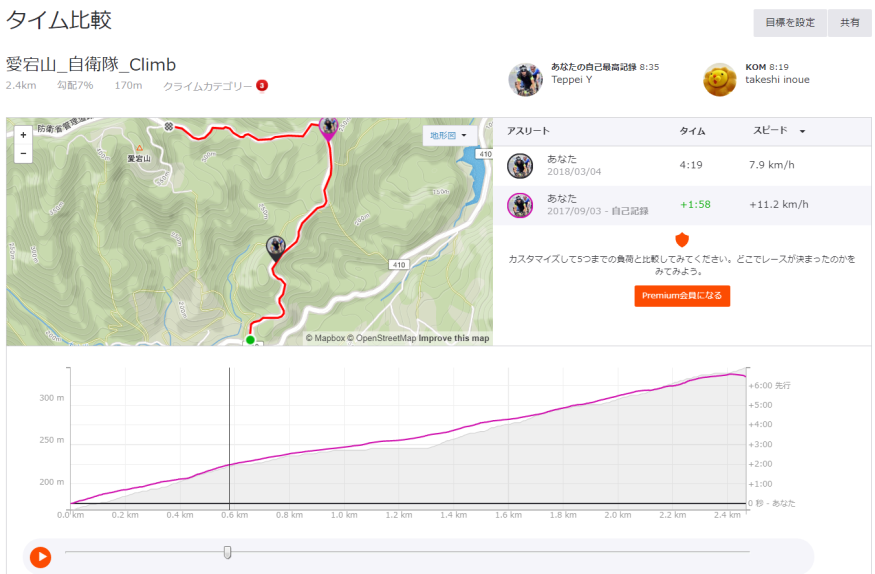Click the 目標を設定 button
This screenshot has width=875, height=574.
tap(790, 23)
